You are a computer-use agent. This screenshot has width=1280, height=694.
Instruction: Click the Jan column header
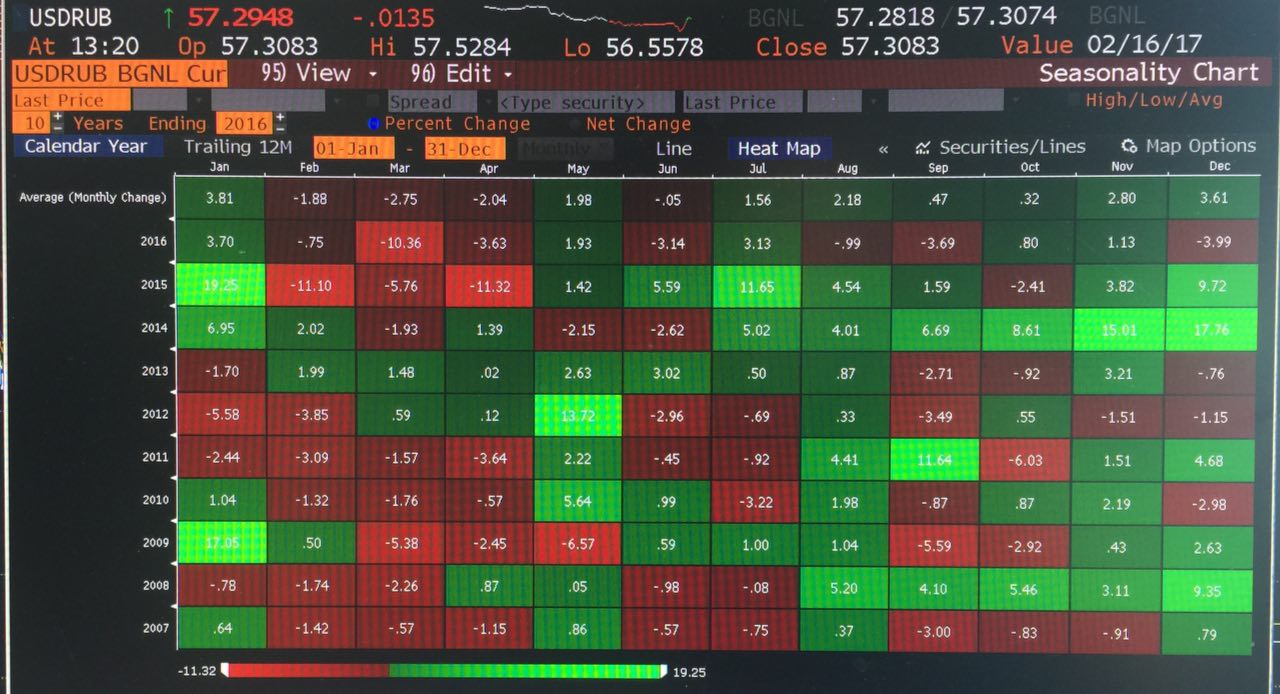(x=220, y=168)
